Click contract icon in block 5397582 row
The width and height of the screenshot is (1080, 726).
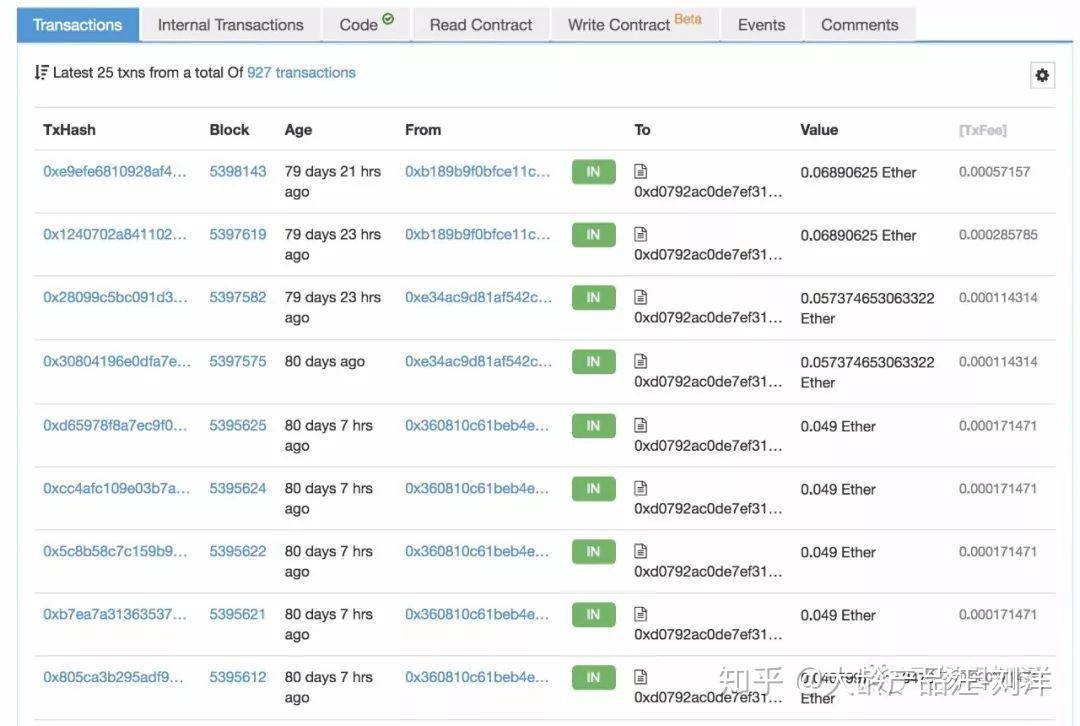pyautogui.click(x=641, y=297)
